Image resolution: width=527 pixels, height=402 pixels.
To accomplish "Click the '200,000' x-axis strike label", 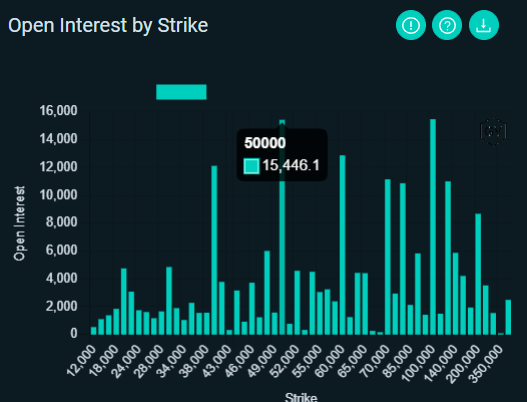I will pyautogui.click(x=463, y=364).
